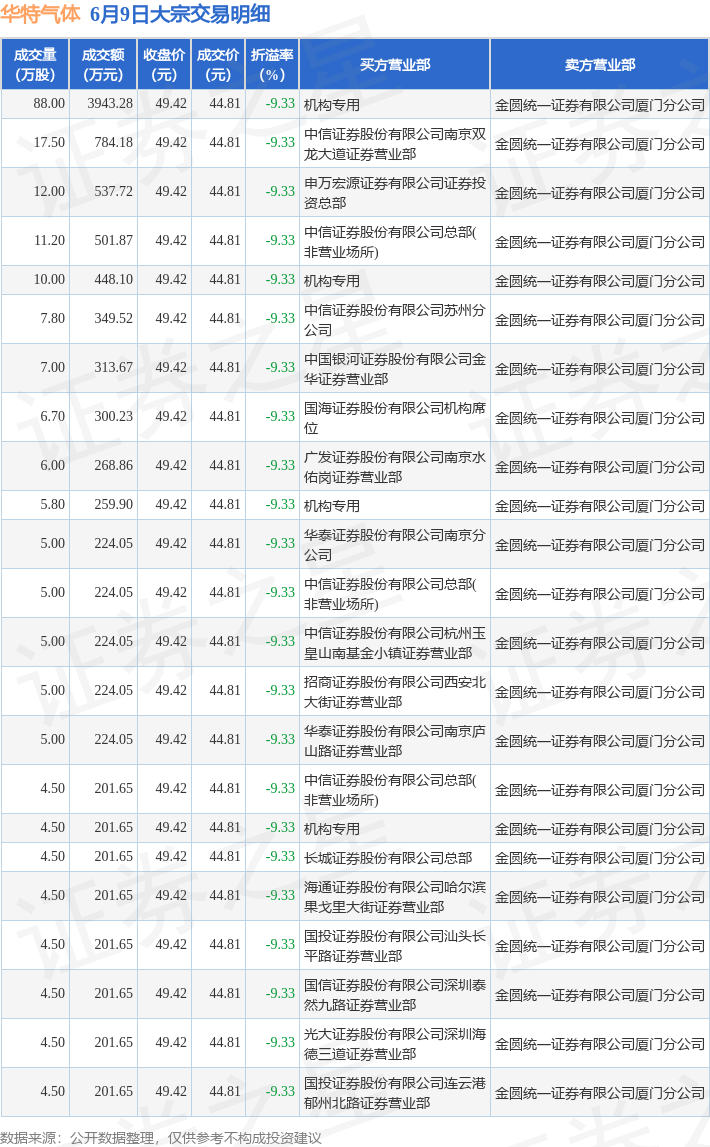710x1147 pixels.
Task: Select buyer 国投证券汕头长平路证券营业部
Action: (395, 947)
